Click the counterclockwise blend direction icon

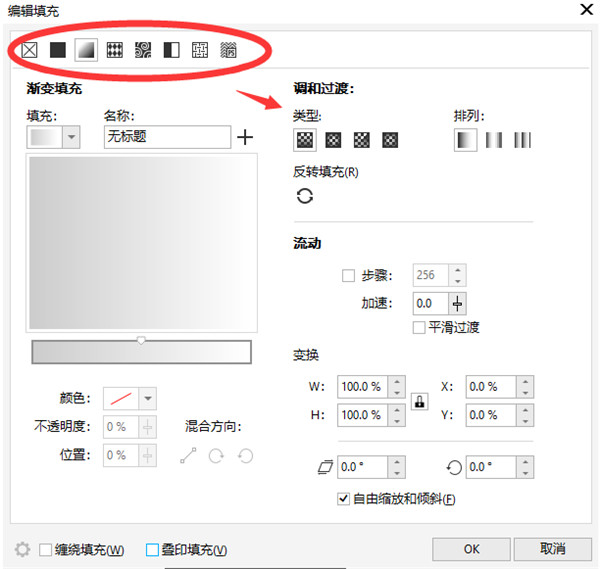[x=245, y=455]
